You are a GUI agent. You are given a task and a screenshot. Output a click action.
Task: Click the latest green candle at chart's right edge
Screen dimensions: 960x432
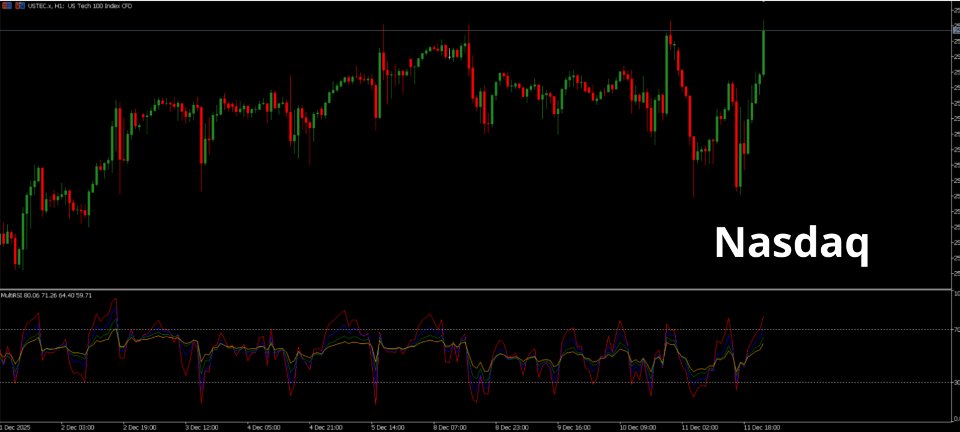click(763, 52)
